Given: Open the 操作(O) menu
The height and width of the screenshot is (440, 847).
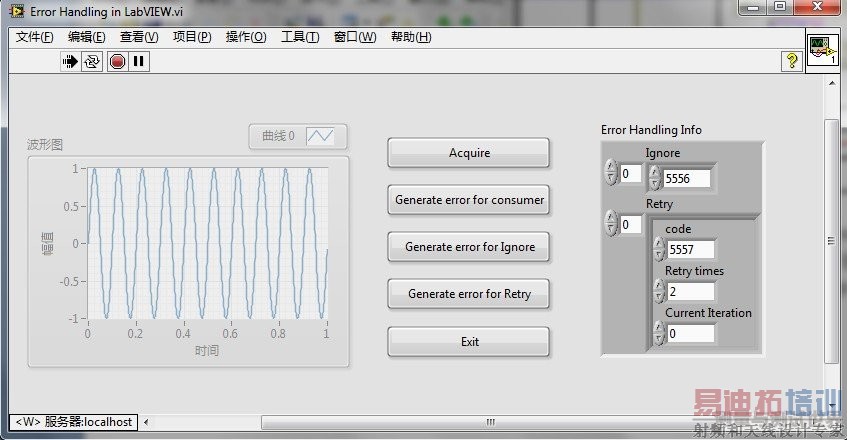Looking at the screenshot, I should 246,37.
